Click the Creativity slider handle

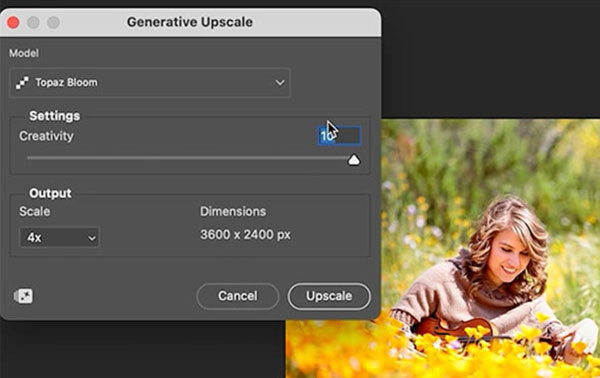tap(354, 159)
